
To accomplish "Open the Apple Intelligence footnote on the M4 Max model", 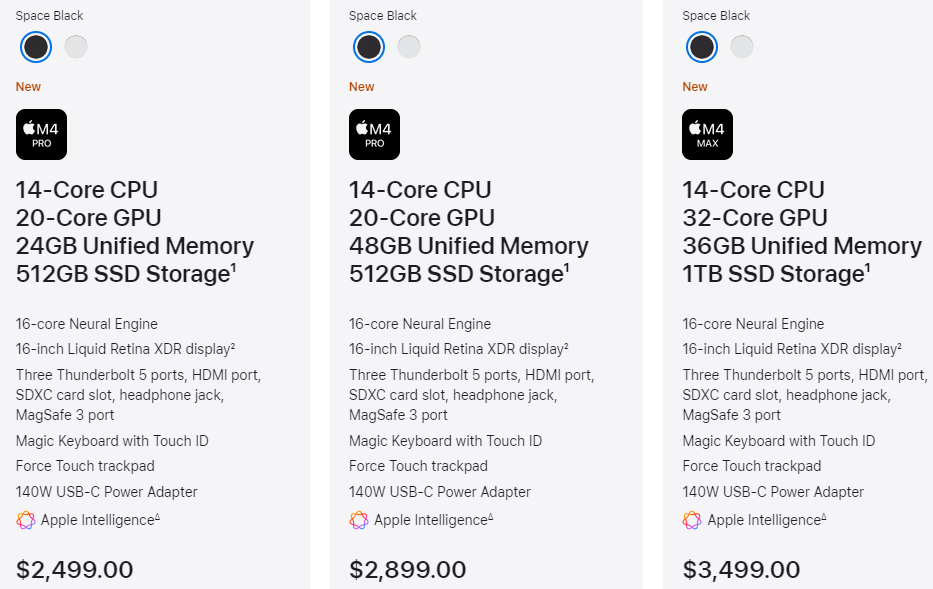I will coord(824,516).
